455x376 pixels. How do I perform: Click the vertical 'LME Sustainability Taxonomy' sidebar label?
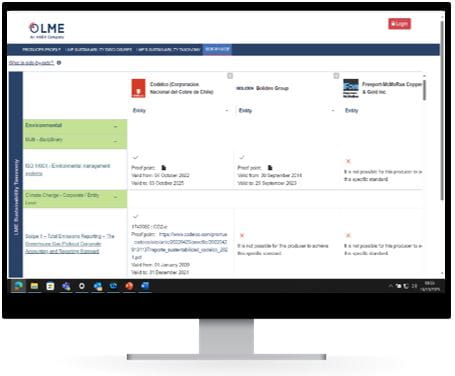pos(16,197)
